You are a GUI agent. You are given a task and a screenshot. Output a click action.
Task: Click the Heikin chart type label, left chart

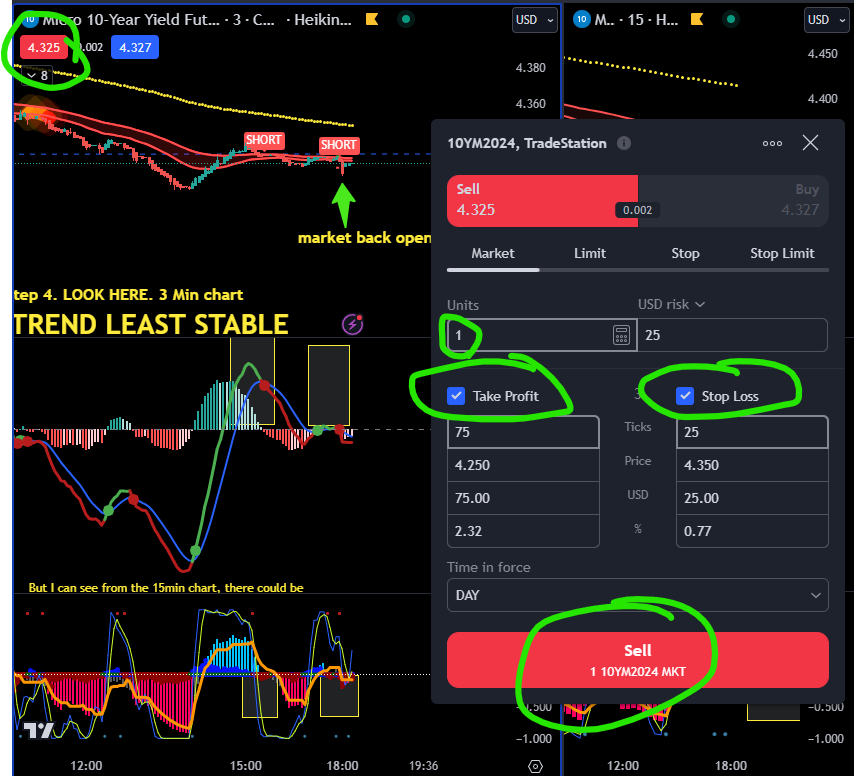[323, 20]
